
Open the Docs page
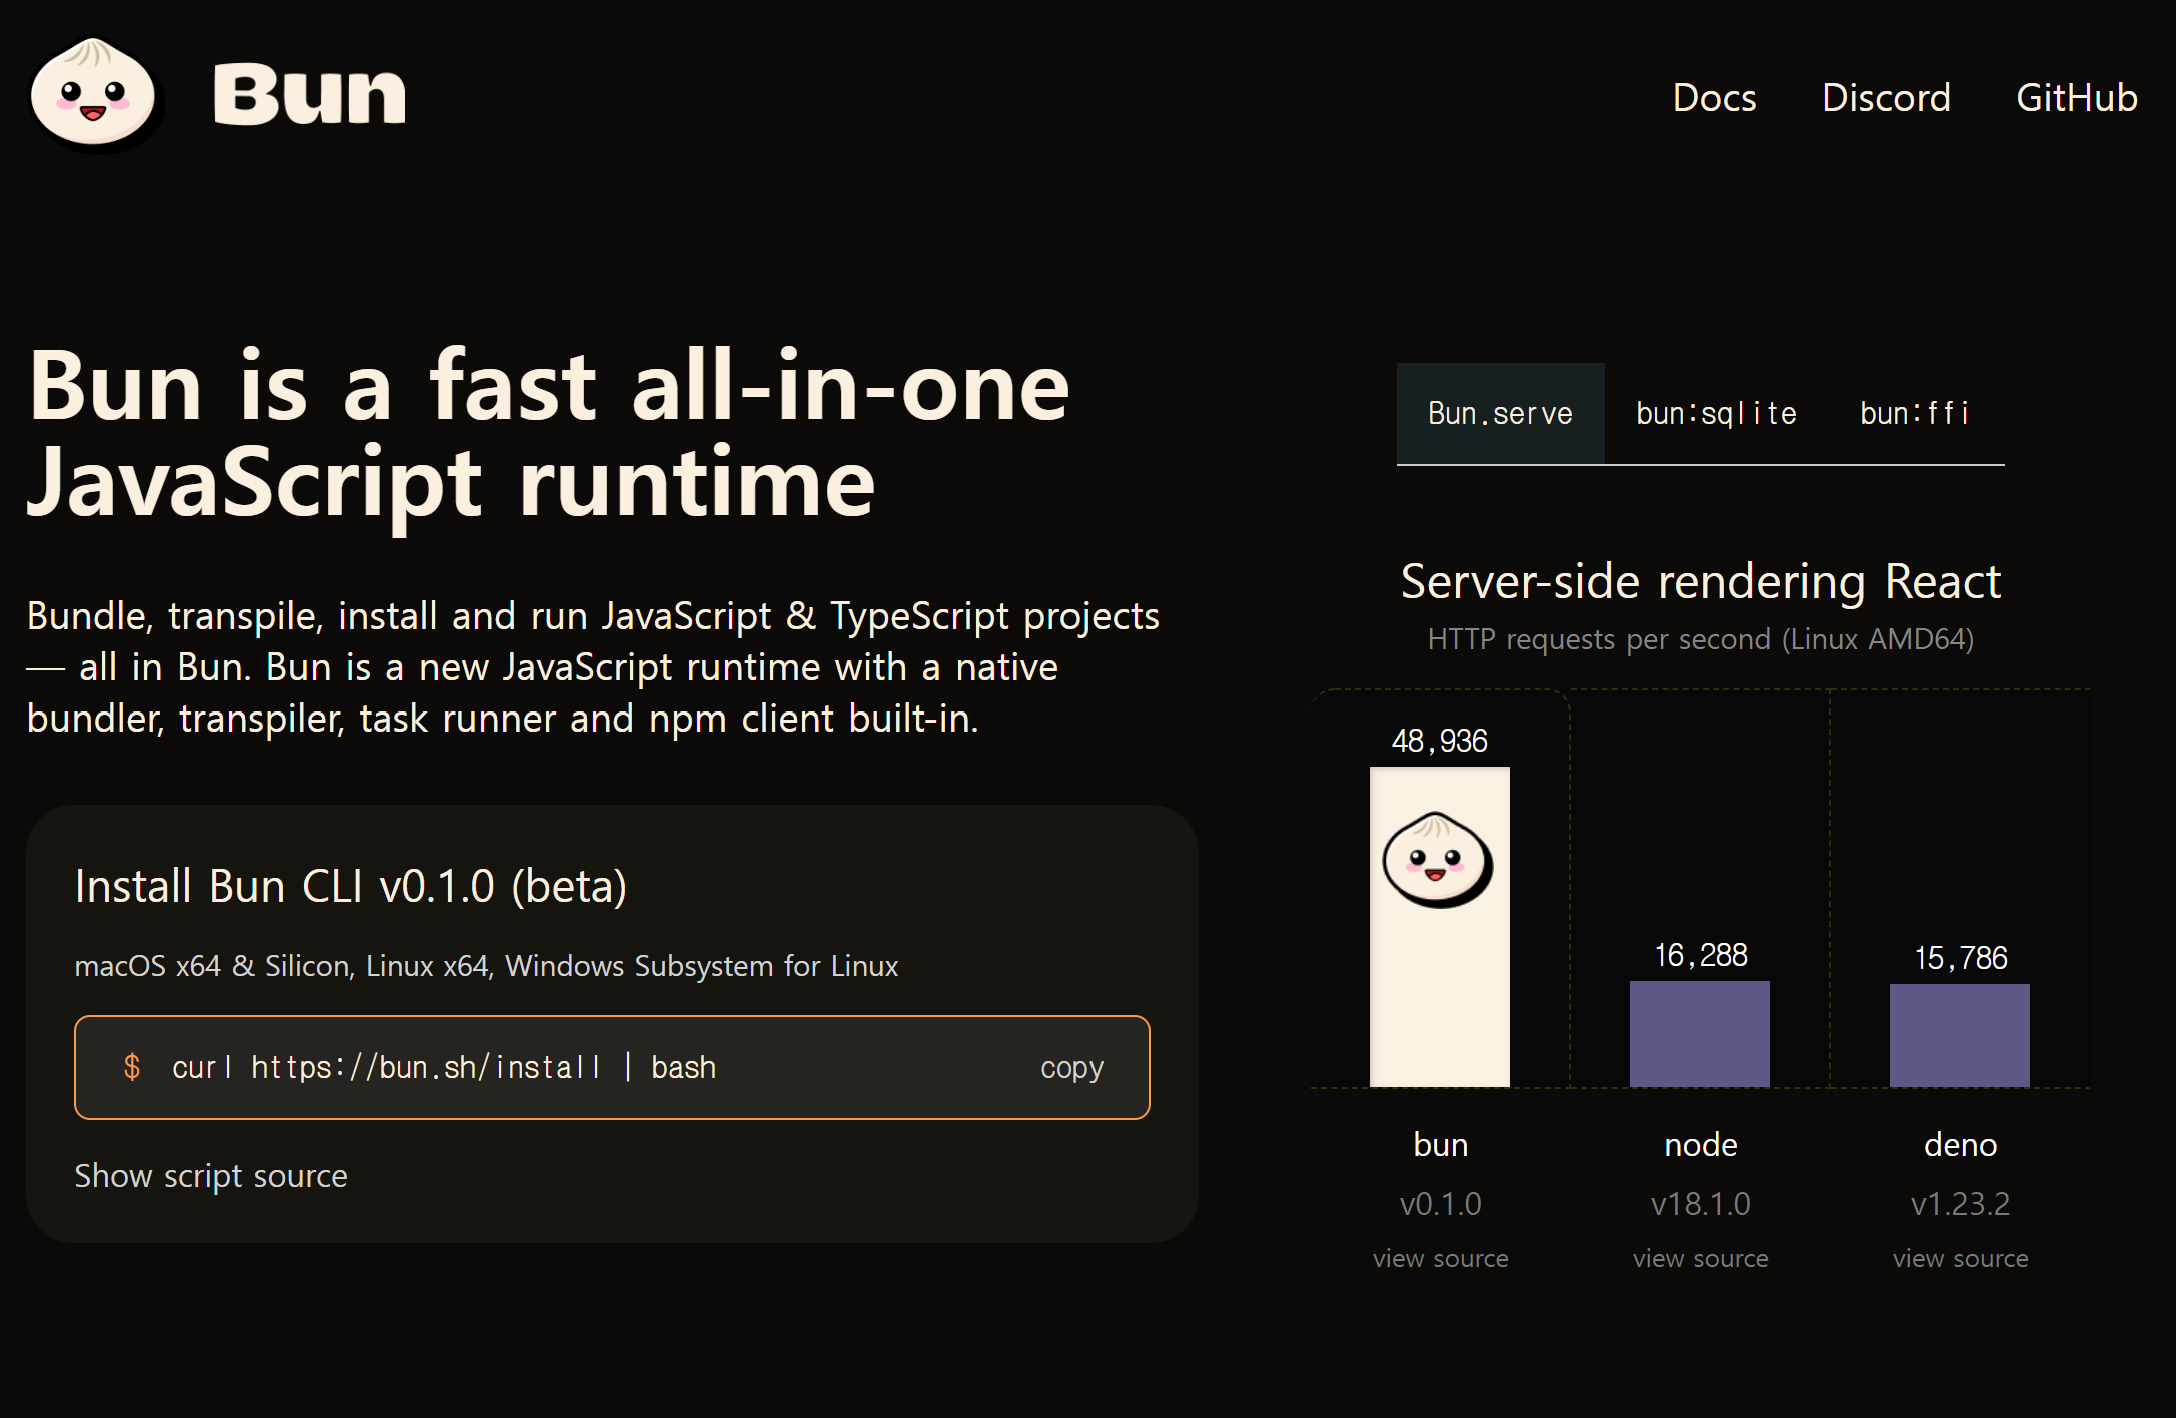coord(1714,98)
